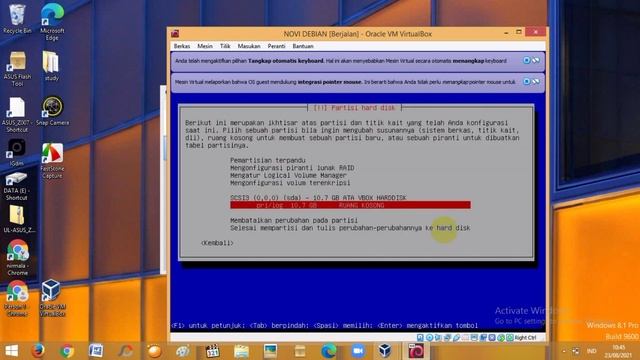
Task: Launch Snap Camera from desktop
Action: tap(52, 111)
